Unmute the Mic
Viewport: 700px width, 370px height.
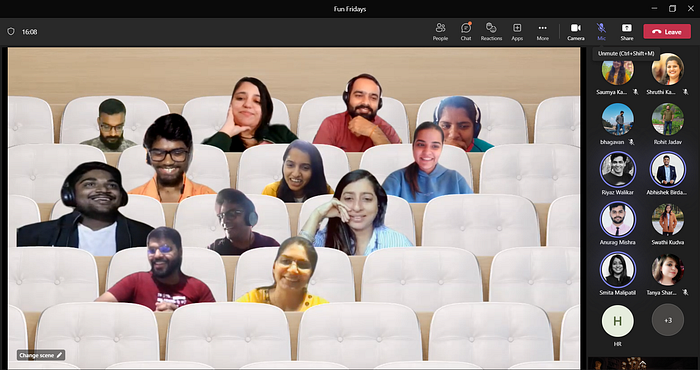(601, 32)
